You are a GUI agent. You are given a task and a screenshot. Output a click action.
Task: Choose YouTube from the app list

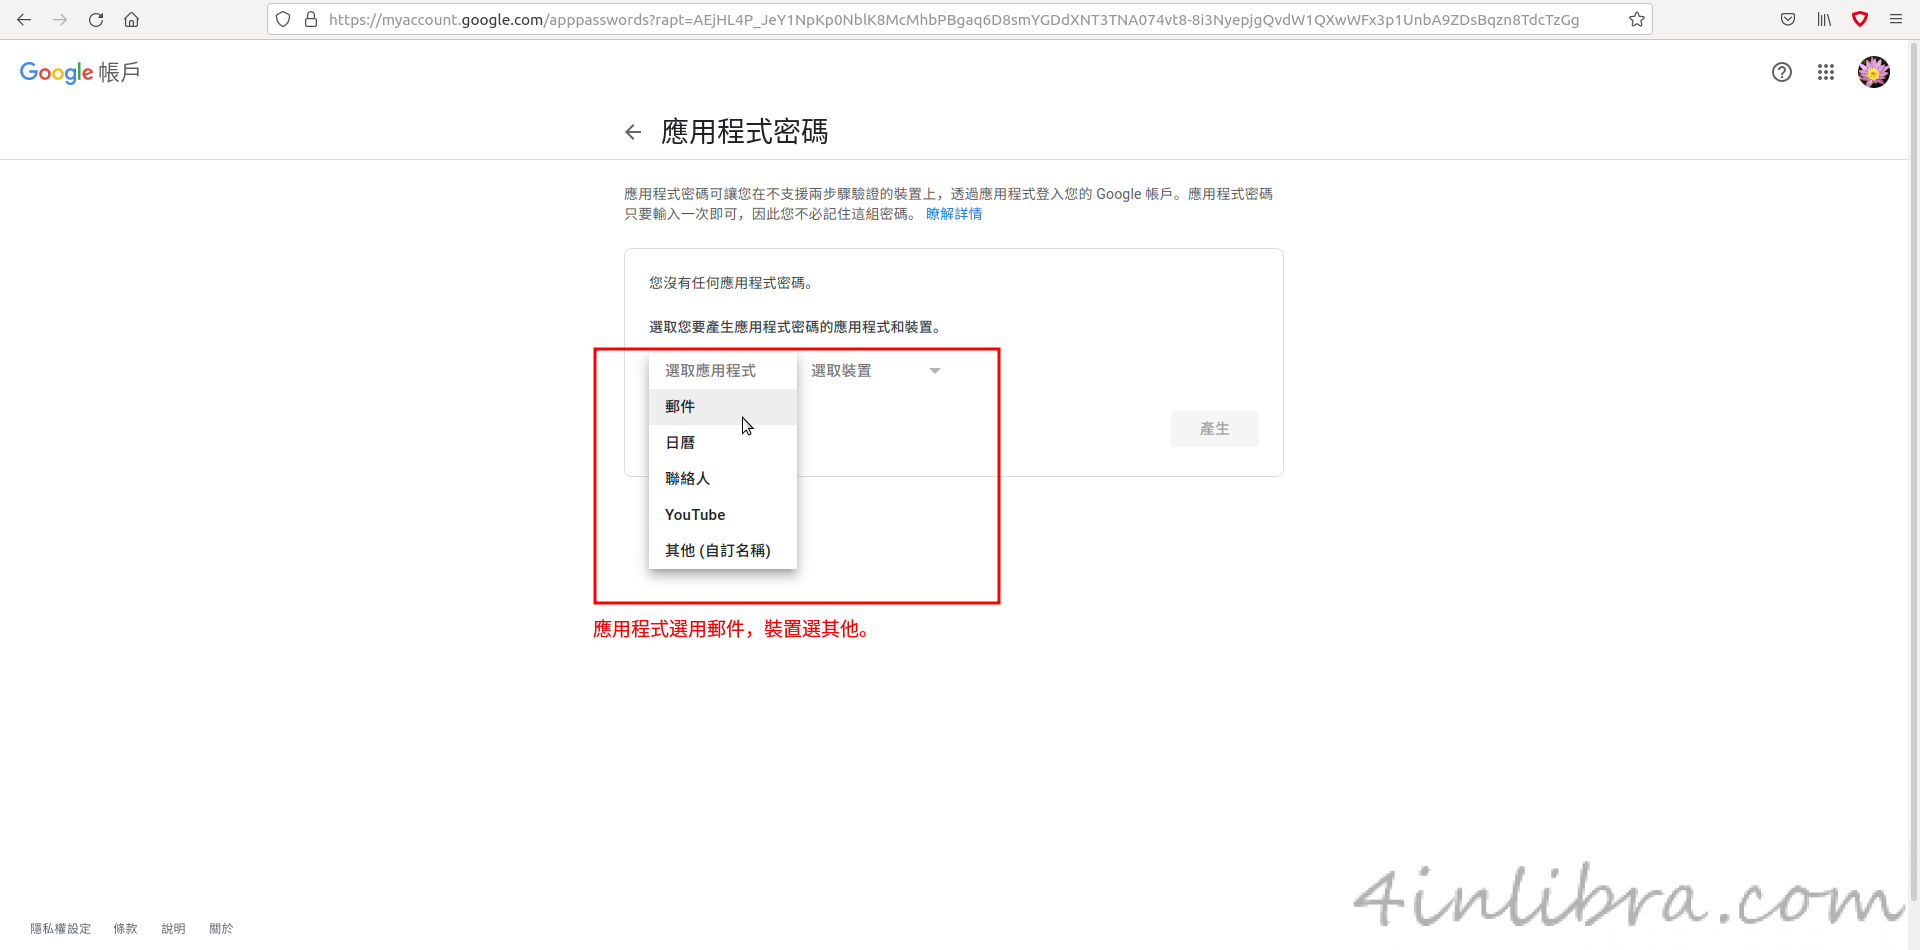723,515
